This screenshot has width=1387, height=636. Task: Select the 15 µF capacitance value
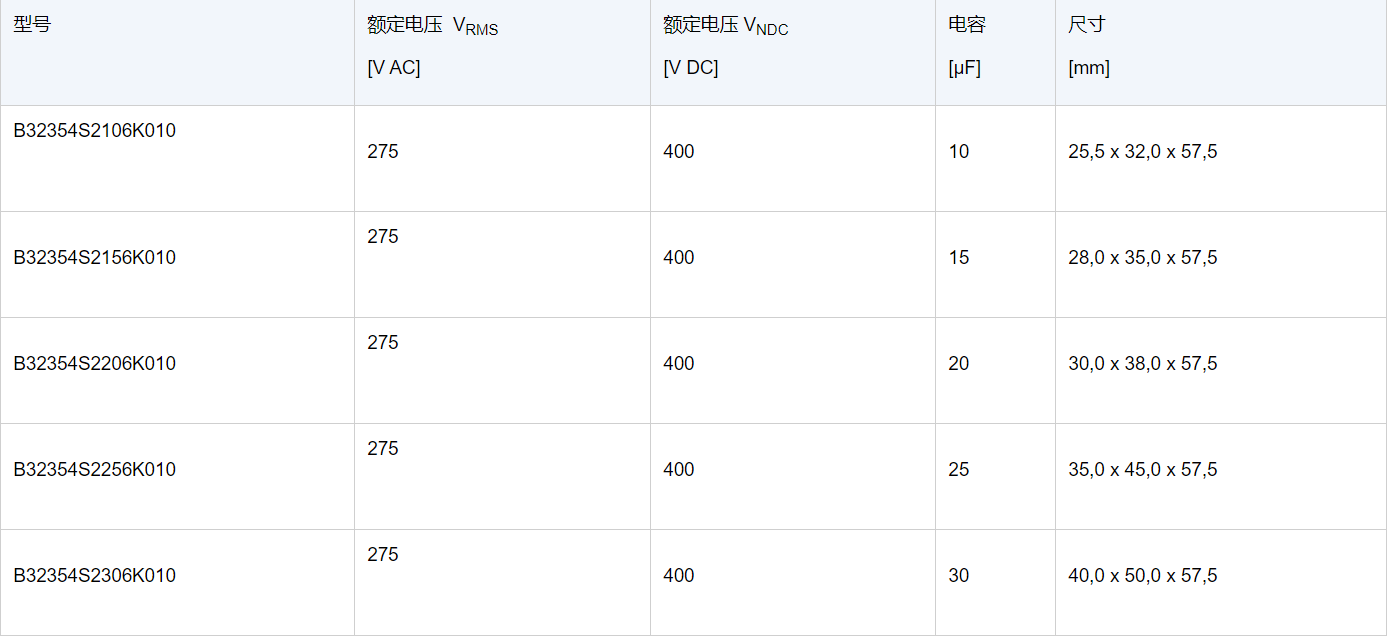(x=959, y=258)
